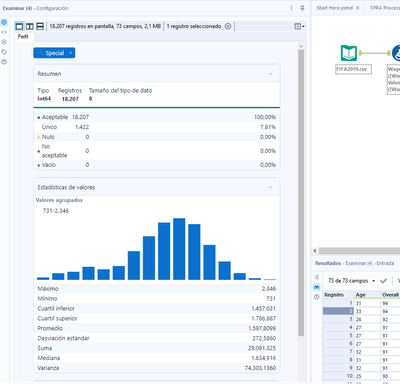
Task: Switch to single-pane layout view
Action: [20, 26]
